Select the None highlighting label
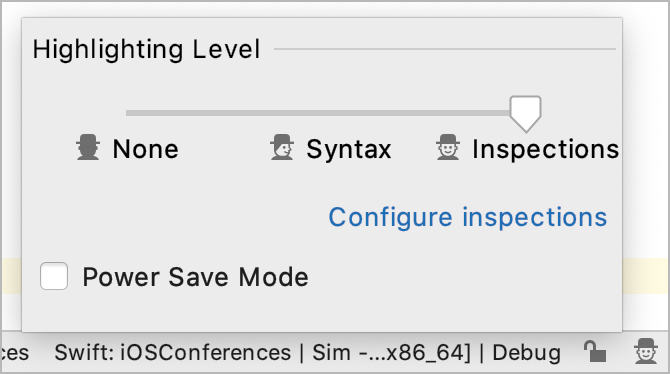The height and width of the screenshot is (374, 670). click(145, 149)
